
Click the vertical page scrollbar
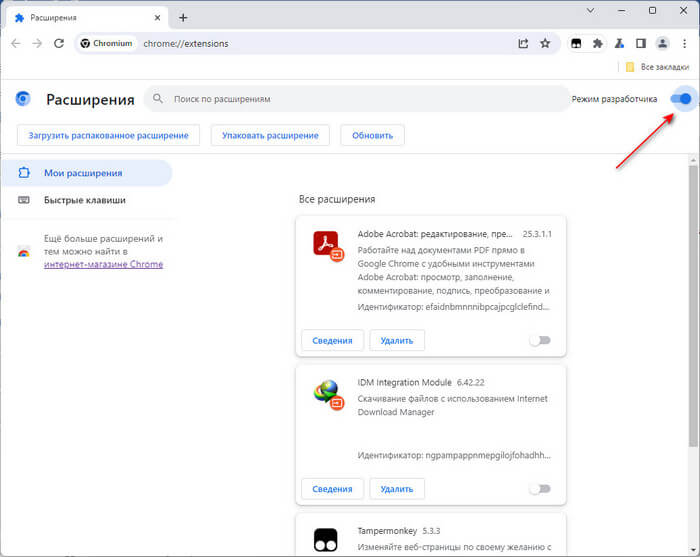tap(695, 300)
